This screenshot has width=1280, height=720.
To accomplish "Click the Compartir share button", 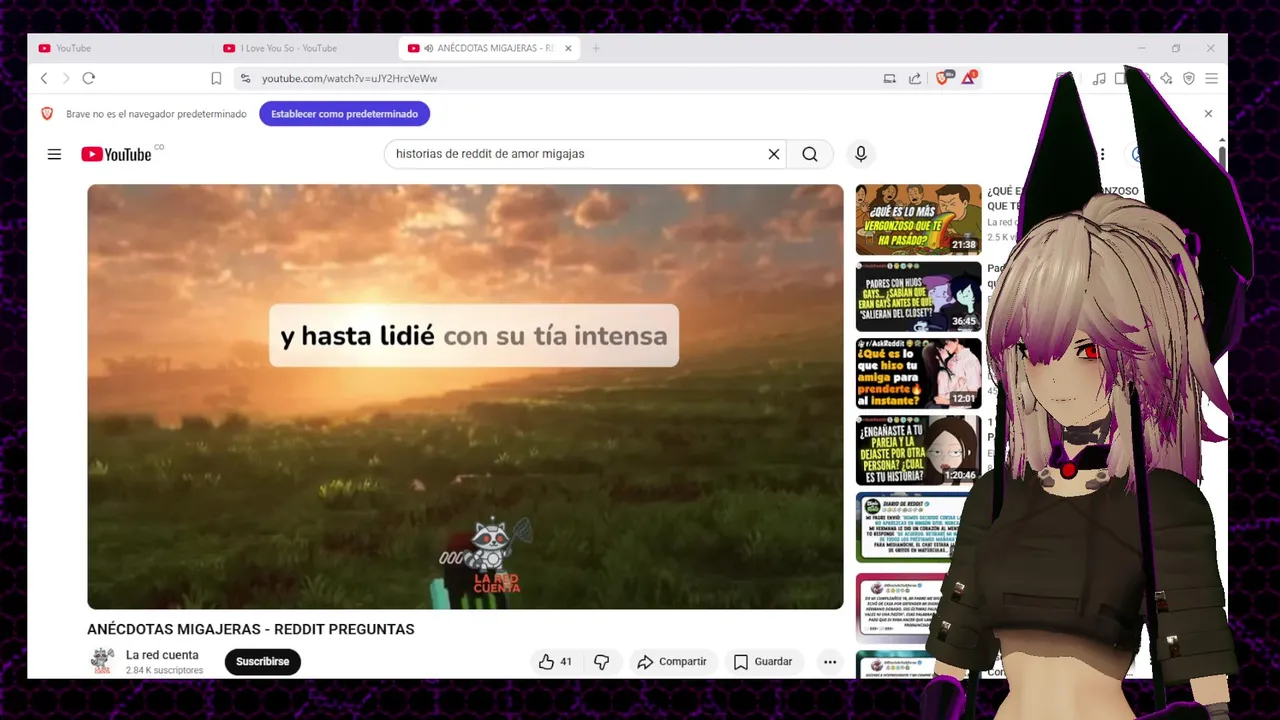I will (x=672, y=661).
